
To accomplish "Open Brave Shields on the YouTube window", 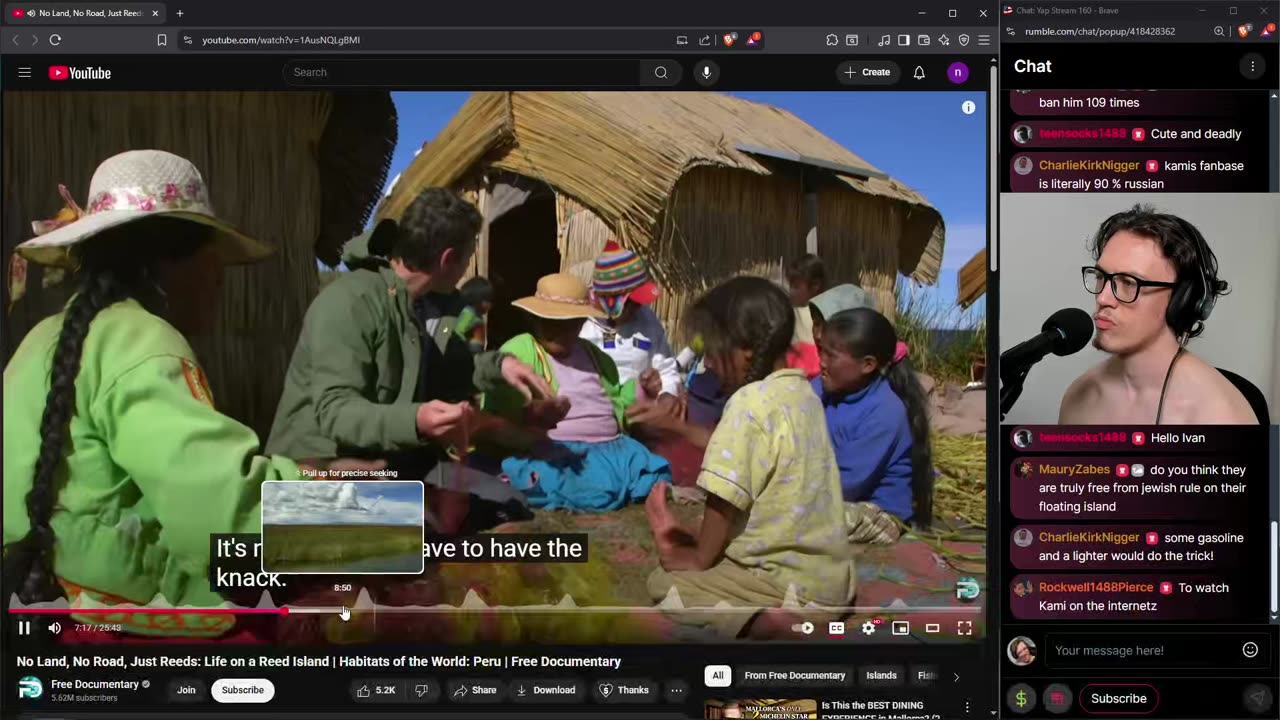I will pyautogui.click(x=729, y=40).
